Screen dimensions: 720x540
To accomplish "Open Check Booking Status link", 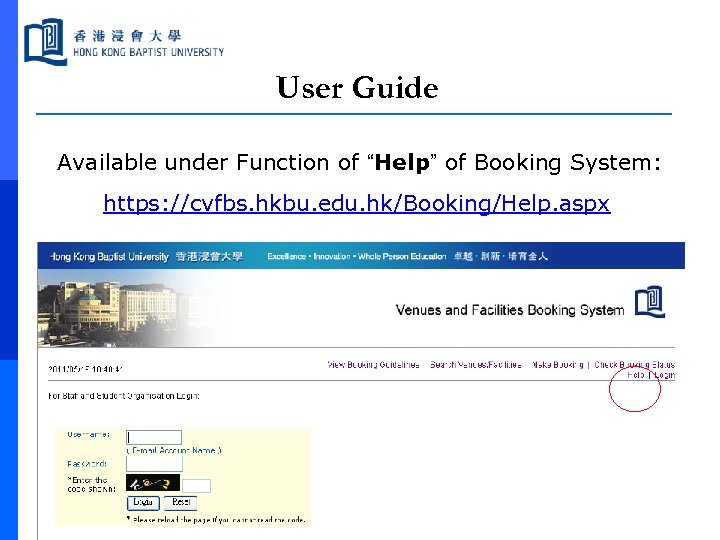I will (x=635, y=365).
